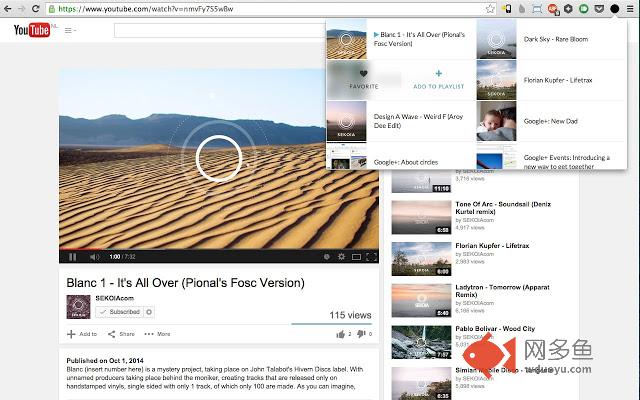The width and height of the screenshot is (640, 400).
Task: Seek on the video progress bar
Action: (x=219, y=249)
